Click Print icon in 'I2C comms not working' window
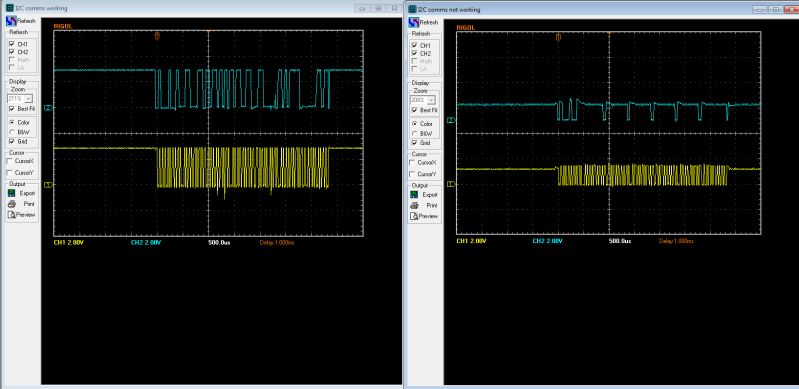Image resolution: width=799 pixels, height=389 pixels. click(415, 205)
